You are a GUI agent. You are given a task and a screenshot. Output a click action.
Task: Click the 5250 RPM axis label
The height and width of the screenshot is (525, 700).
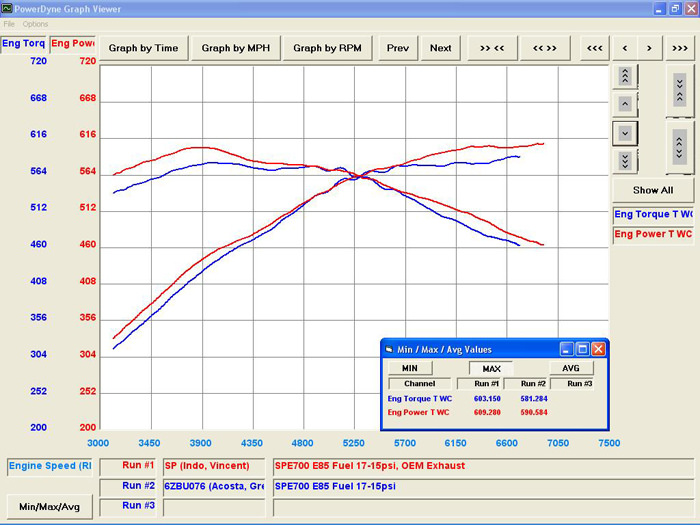click(354, 443)
